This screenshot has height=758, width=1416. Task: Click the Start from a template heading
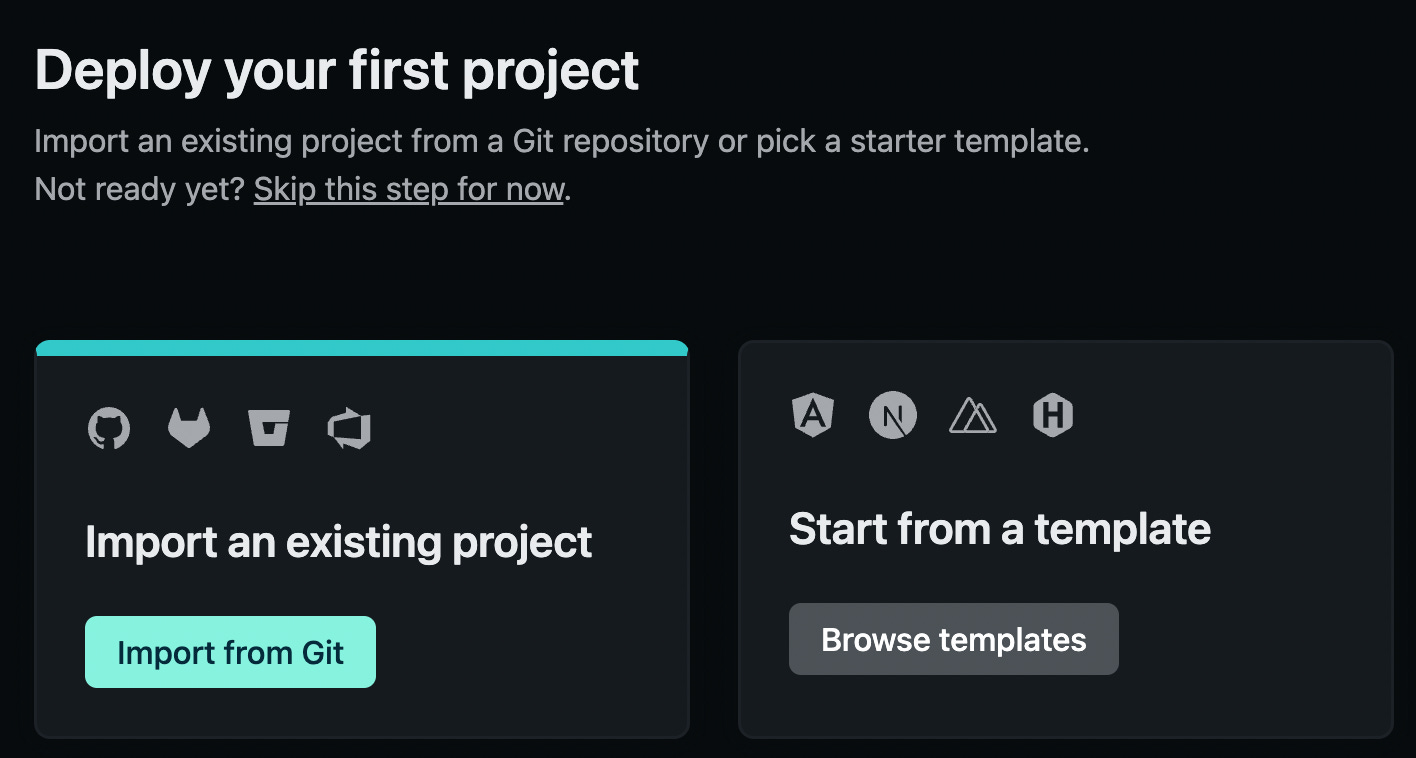1000,529
